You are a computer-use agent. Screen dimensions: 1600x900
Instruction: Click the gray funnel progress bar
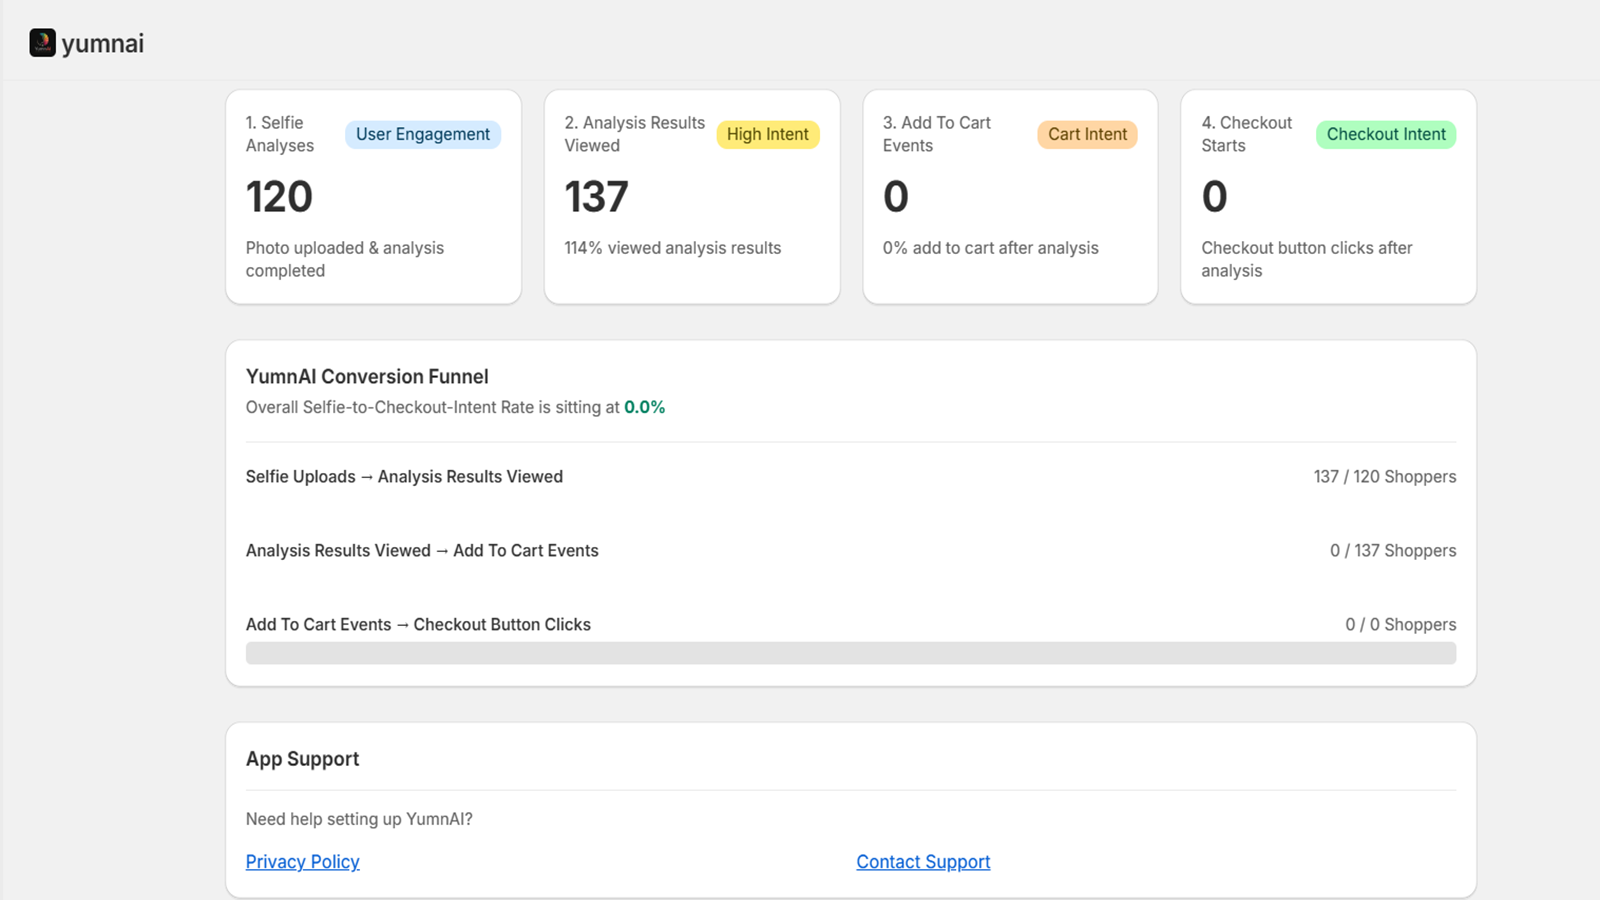pyautogui.click(x=851, y=653)
